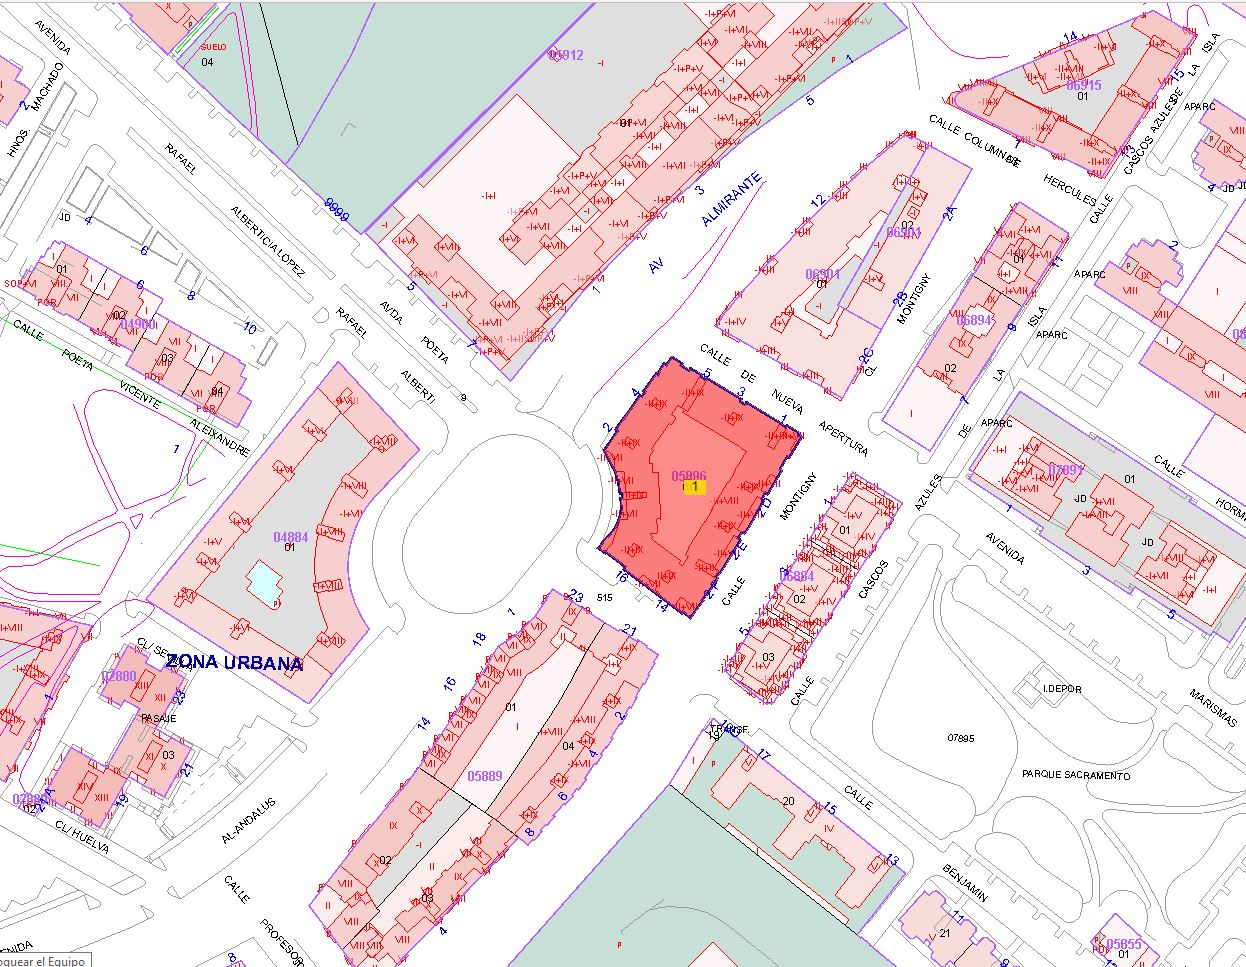This screenshot has height=967, width=1246.
Task: Click the PARQUE SACRAMENTO label
Action: click(1076, 775)
